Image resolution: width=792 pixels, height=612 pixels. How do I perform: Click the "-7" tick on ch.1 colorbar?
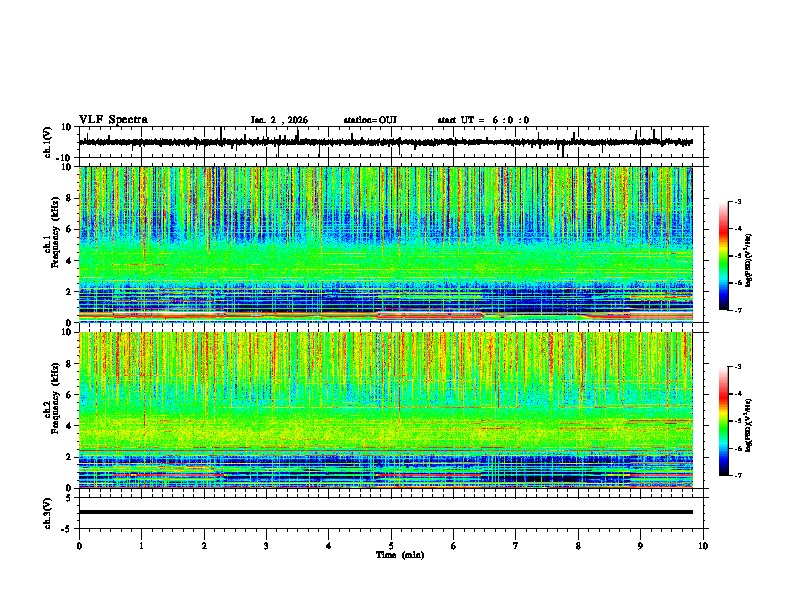pyautogui.click(x=737, y=310)
